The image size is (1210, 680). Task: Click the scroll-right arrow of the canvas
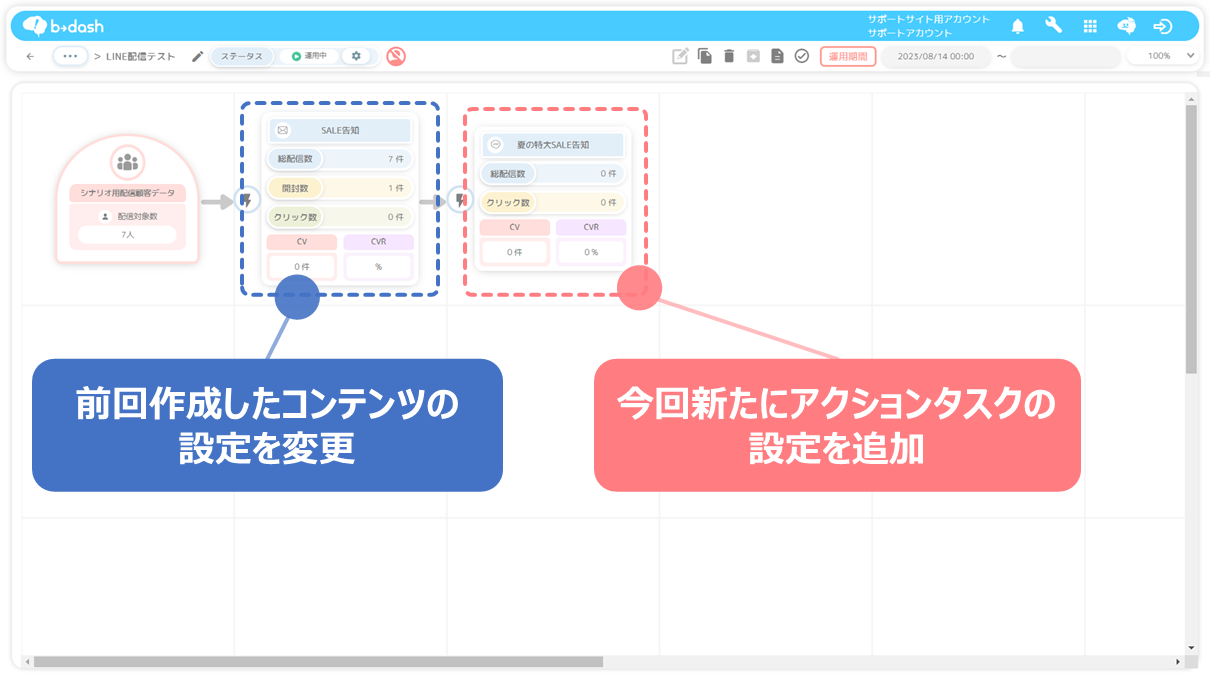tap(1178, 662)
